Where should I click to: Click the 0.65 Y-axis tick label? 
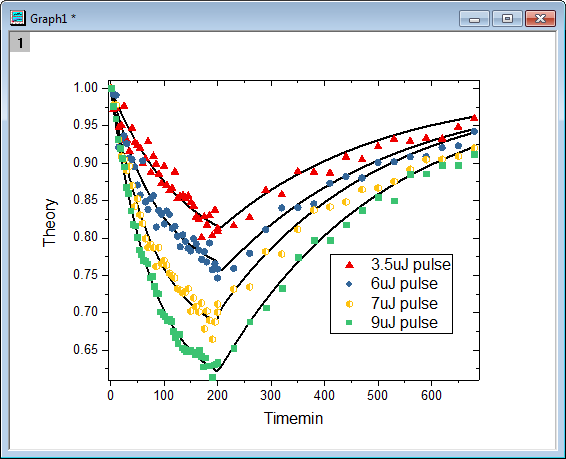[86, 350]
